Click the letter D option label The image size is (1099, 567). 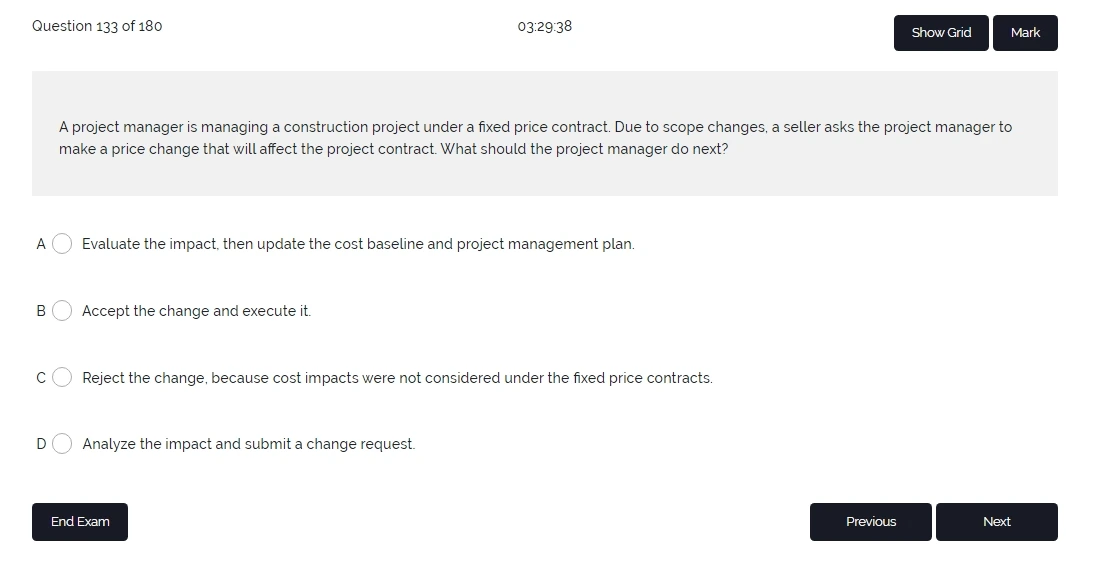(41, 444)
